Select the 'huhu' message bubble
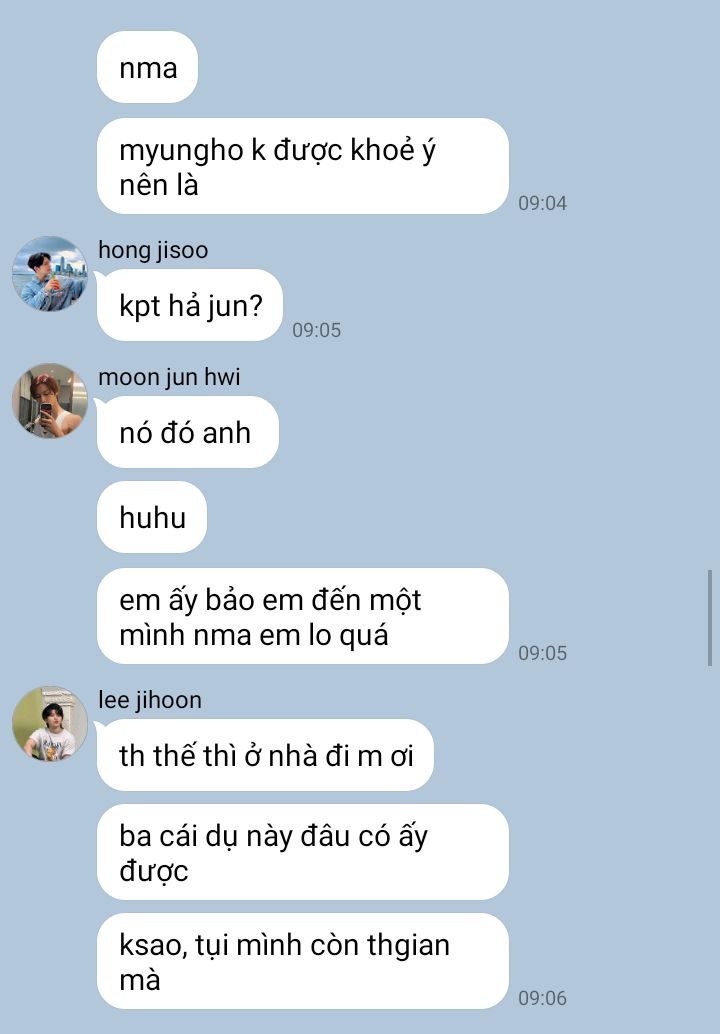Screen dimensions: 720x1034 152,517
